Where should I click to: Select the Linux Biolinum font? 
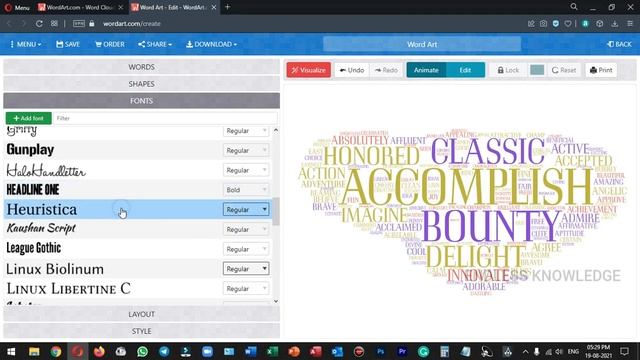pos(55,269)
